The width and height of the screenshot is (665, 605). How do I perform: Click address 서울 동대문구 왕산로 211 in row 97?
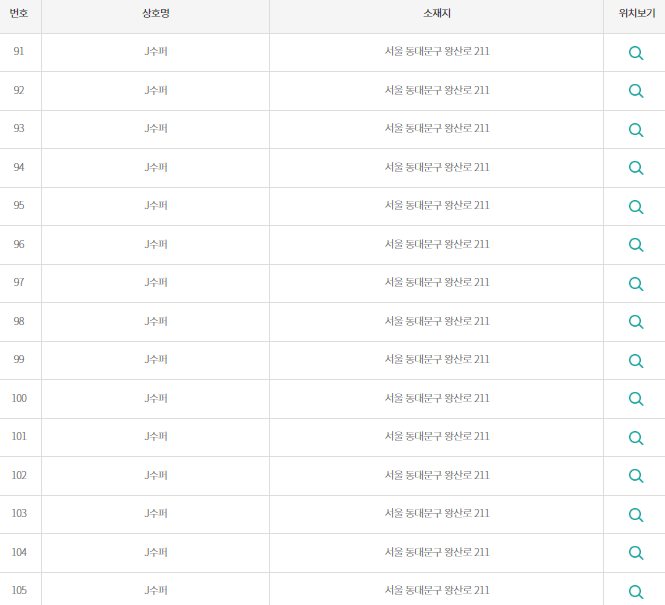pyautogui.click(x=437, y=282)
